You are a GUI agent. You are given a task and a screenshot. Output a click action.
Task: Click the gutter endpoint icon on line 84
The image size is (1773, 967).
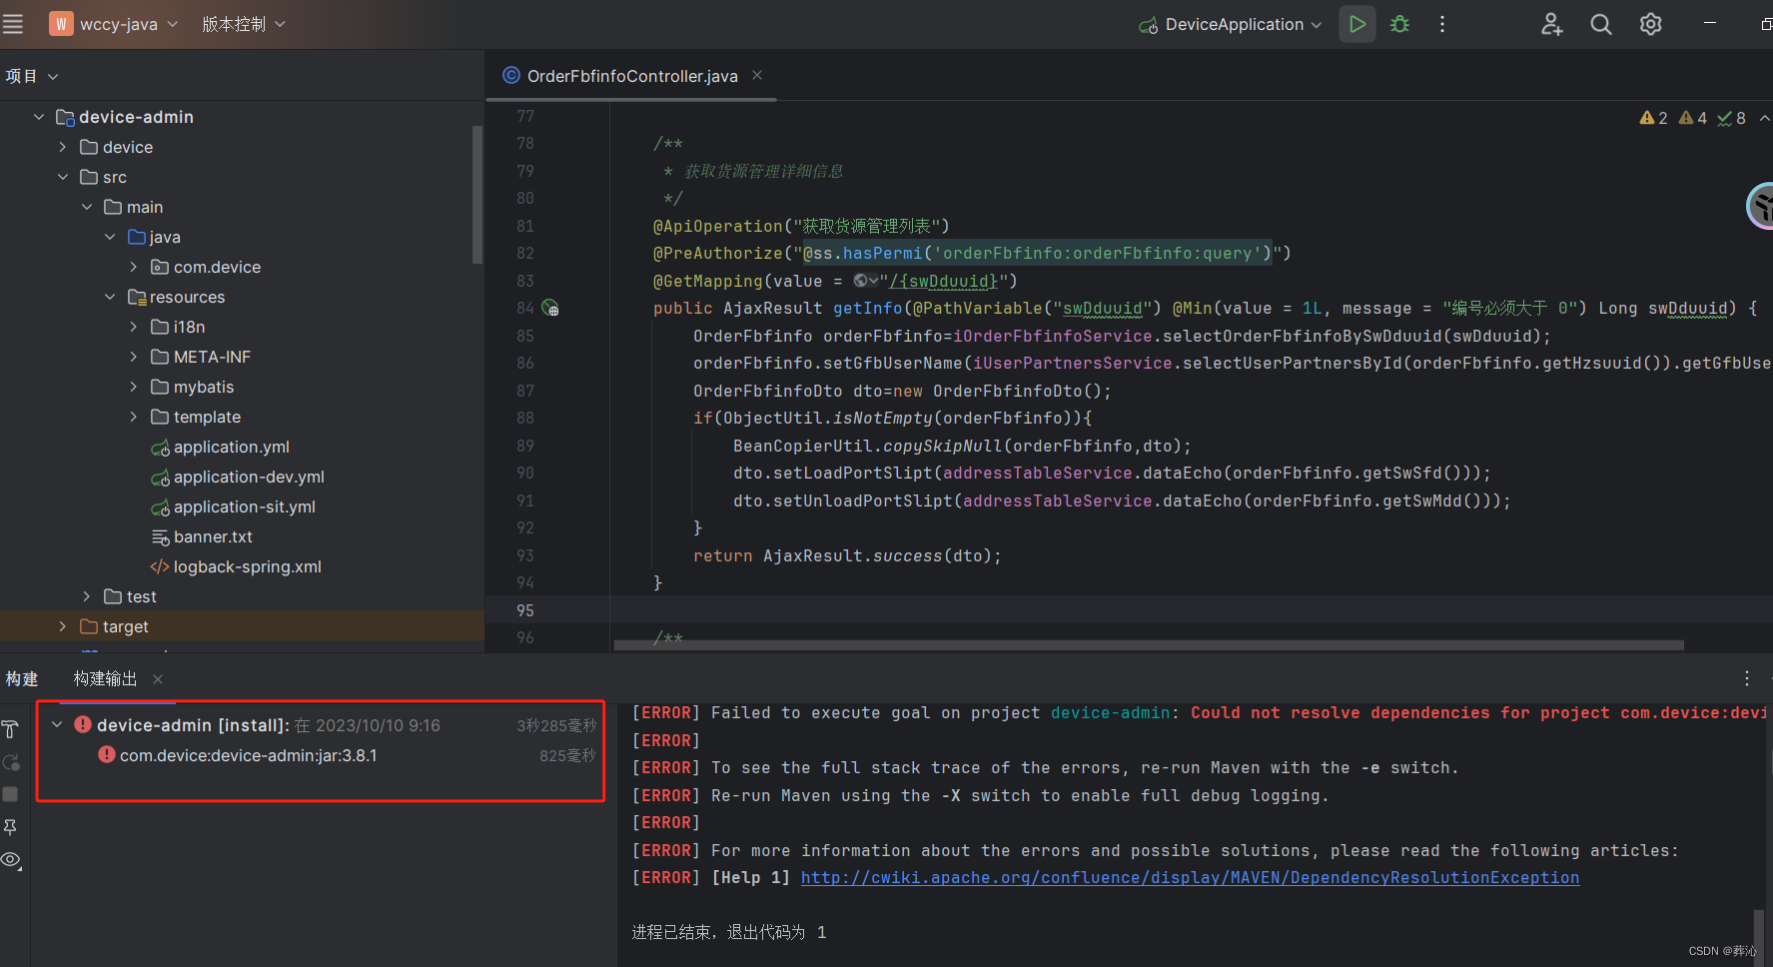coord(551,308)
